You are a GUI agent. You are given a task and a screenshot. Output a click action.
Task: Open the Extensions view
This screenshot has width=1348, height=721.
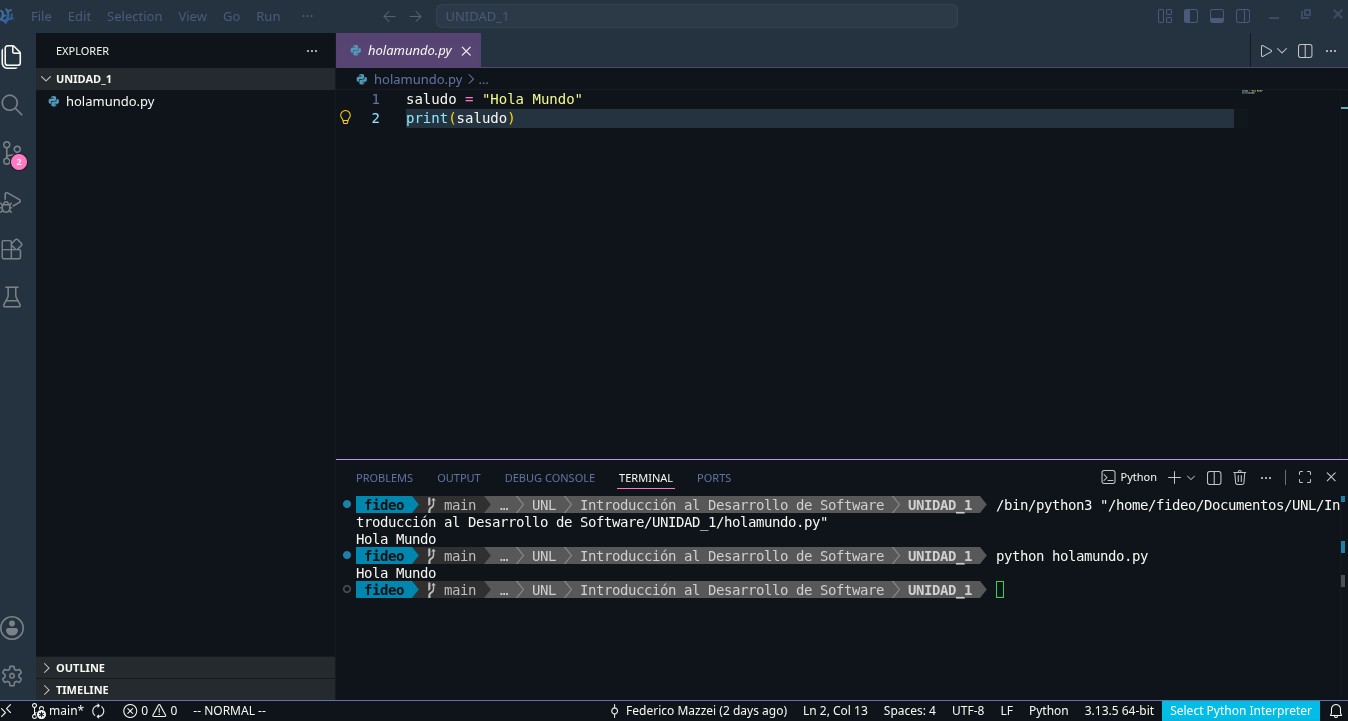click(12, 249)
